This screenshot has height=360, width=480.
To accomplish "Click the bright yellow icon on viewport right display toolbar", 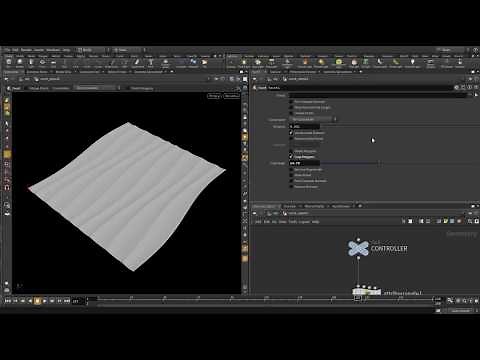I will click(x=245, y=137).
